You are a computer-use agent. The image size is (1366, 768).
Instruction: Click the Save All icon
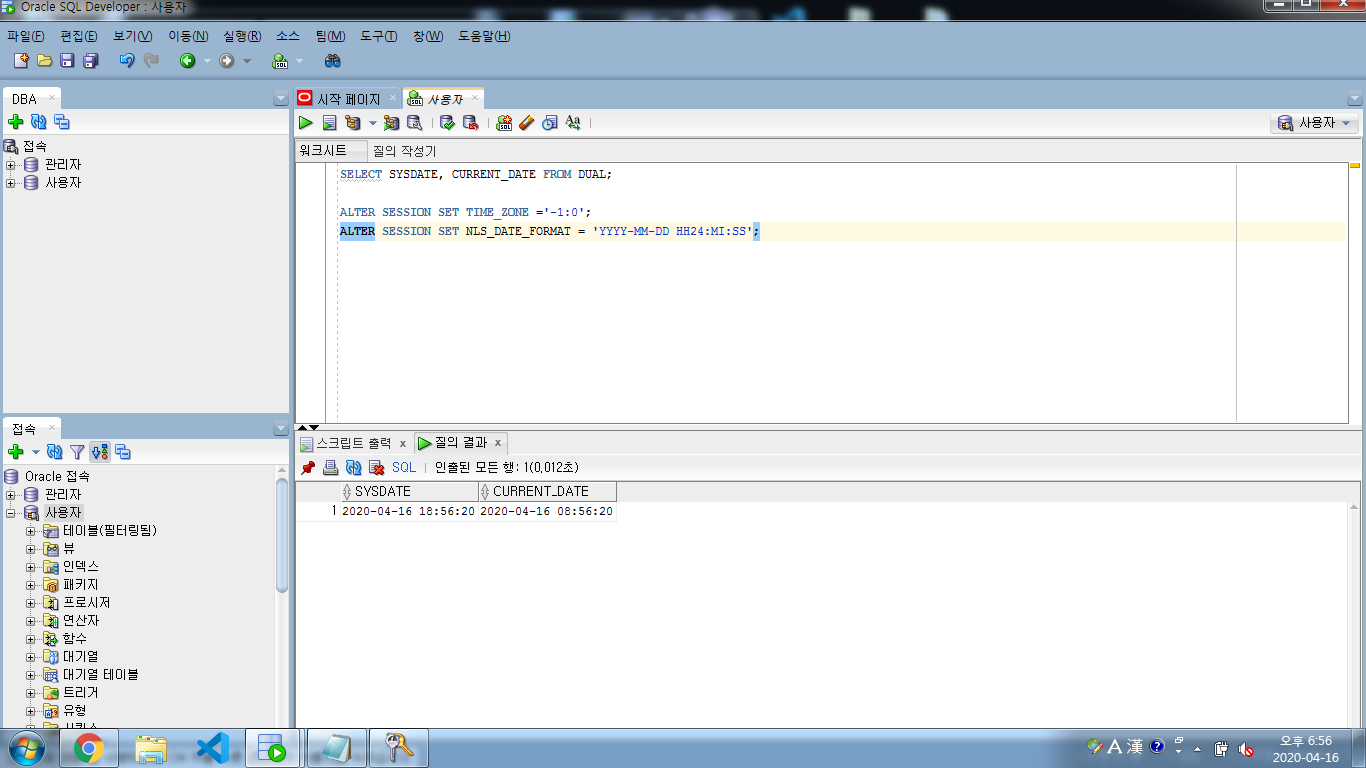click(x=90, y=61)
